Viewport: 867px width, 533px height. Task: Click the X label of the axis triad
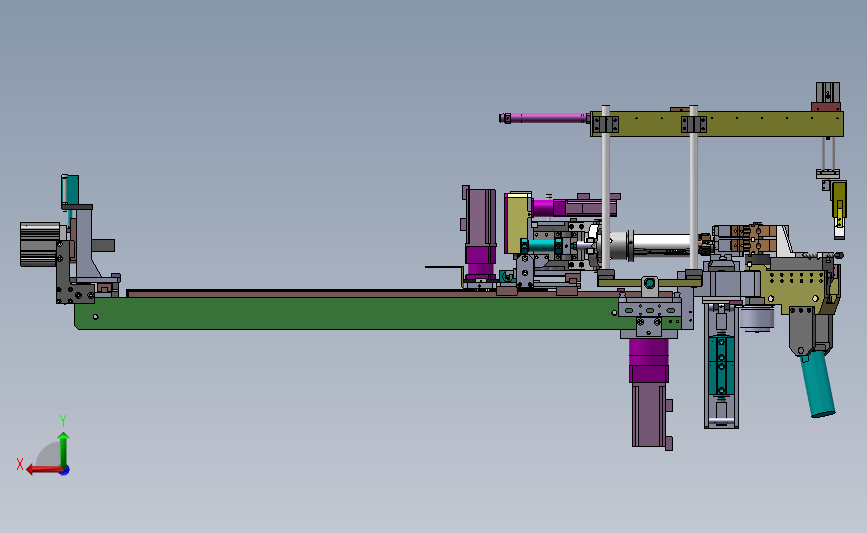click(x=20, y=464)
